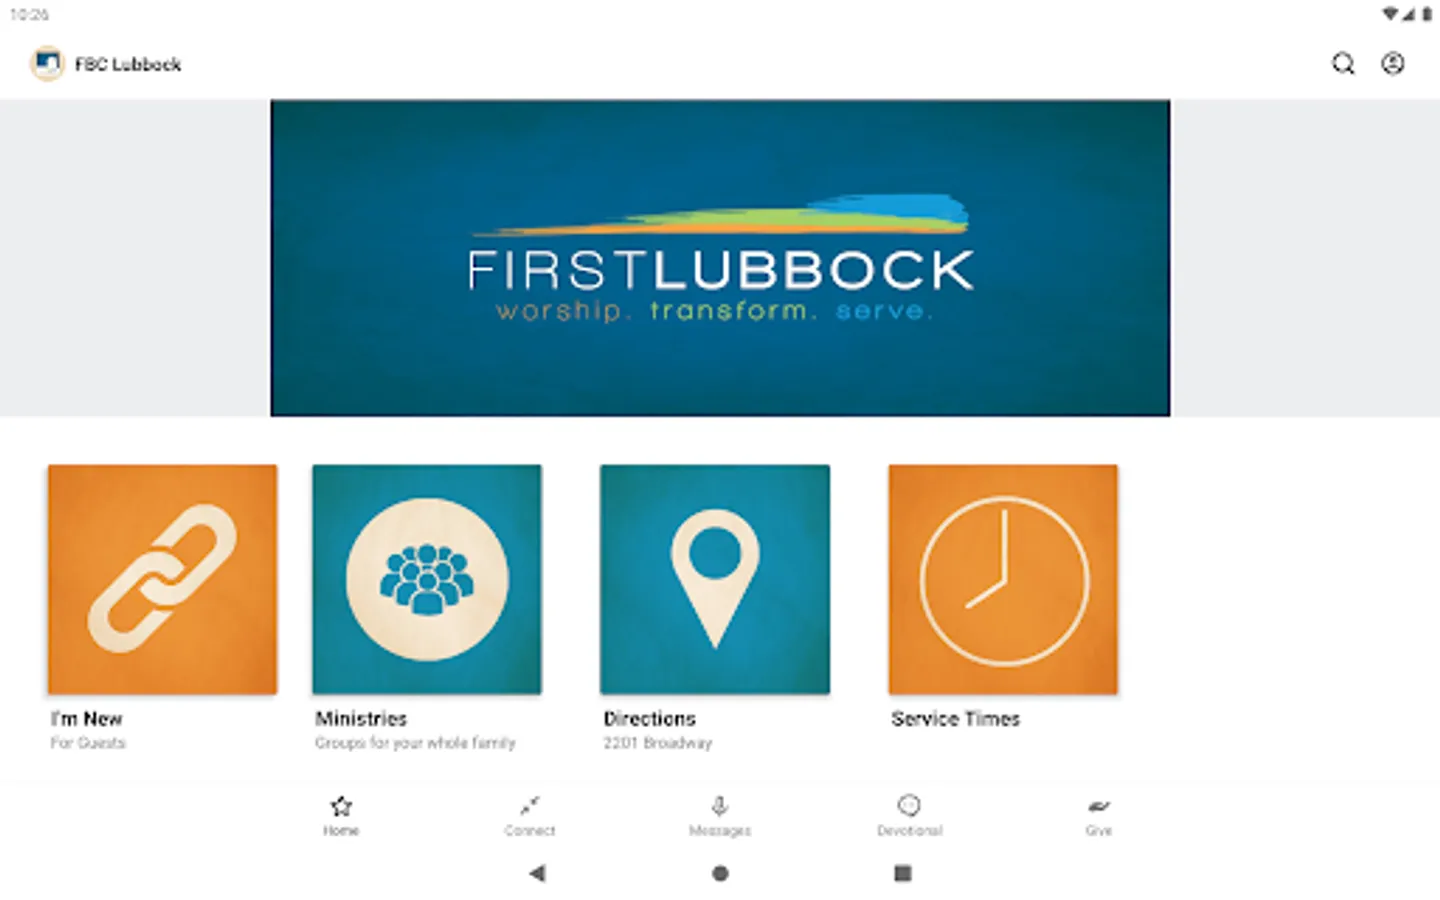This screenshot has height=900, width=1440.
Task: Go to the Devotional tab
Action: click(909, 816)
